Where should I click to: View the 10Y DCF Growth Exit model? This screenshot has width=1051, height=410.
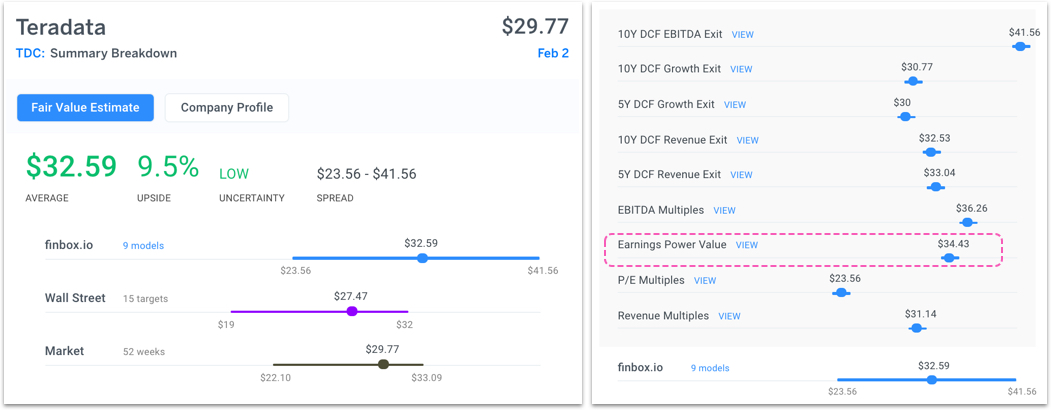(x=741, y=69)
